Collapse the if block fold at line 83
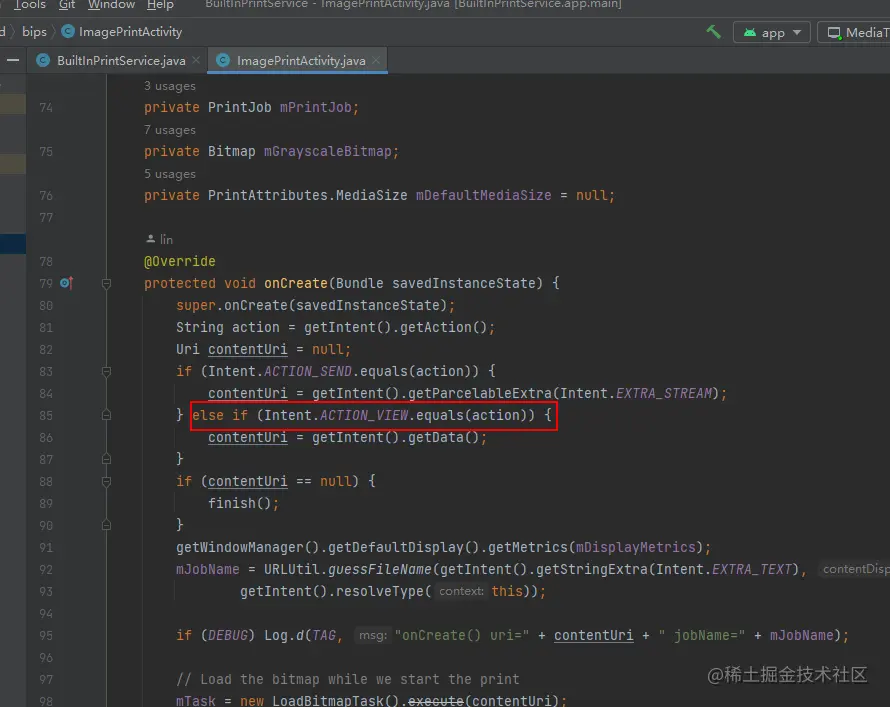Image resolution: width=890 pixels, height=707 pixels. coord(106,372)
